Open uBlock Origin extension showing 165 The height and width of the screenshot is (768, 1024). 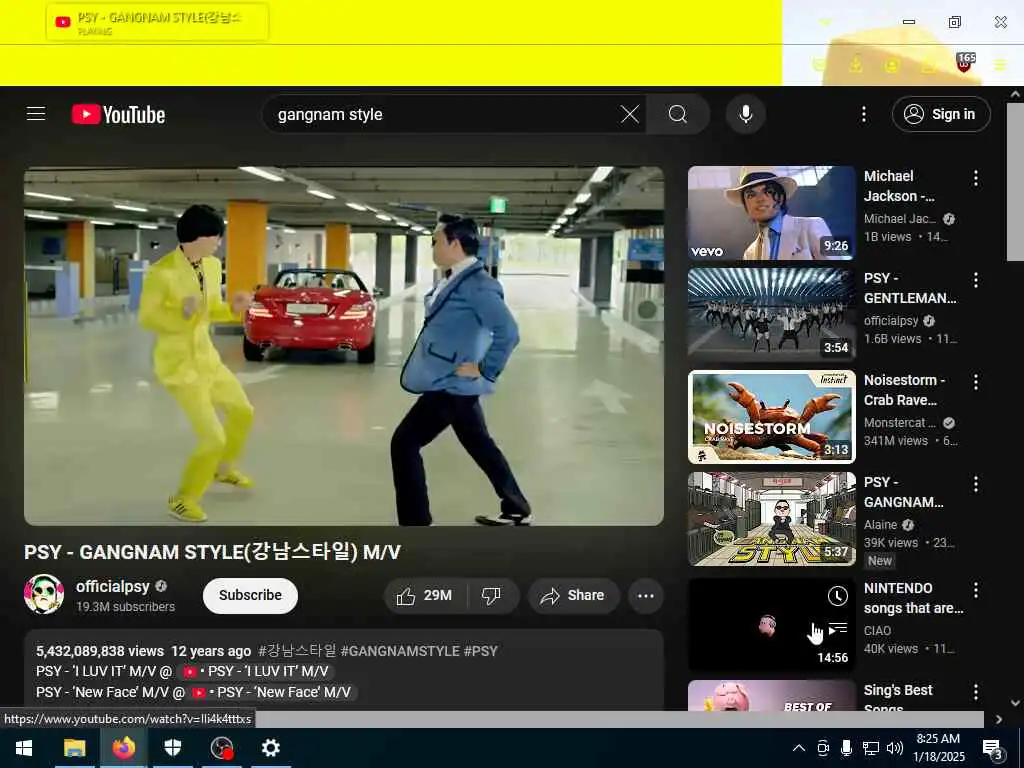click(965, 63)
